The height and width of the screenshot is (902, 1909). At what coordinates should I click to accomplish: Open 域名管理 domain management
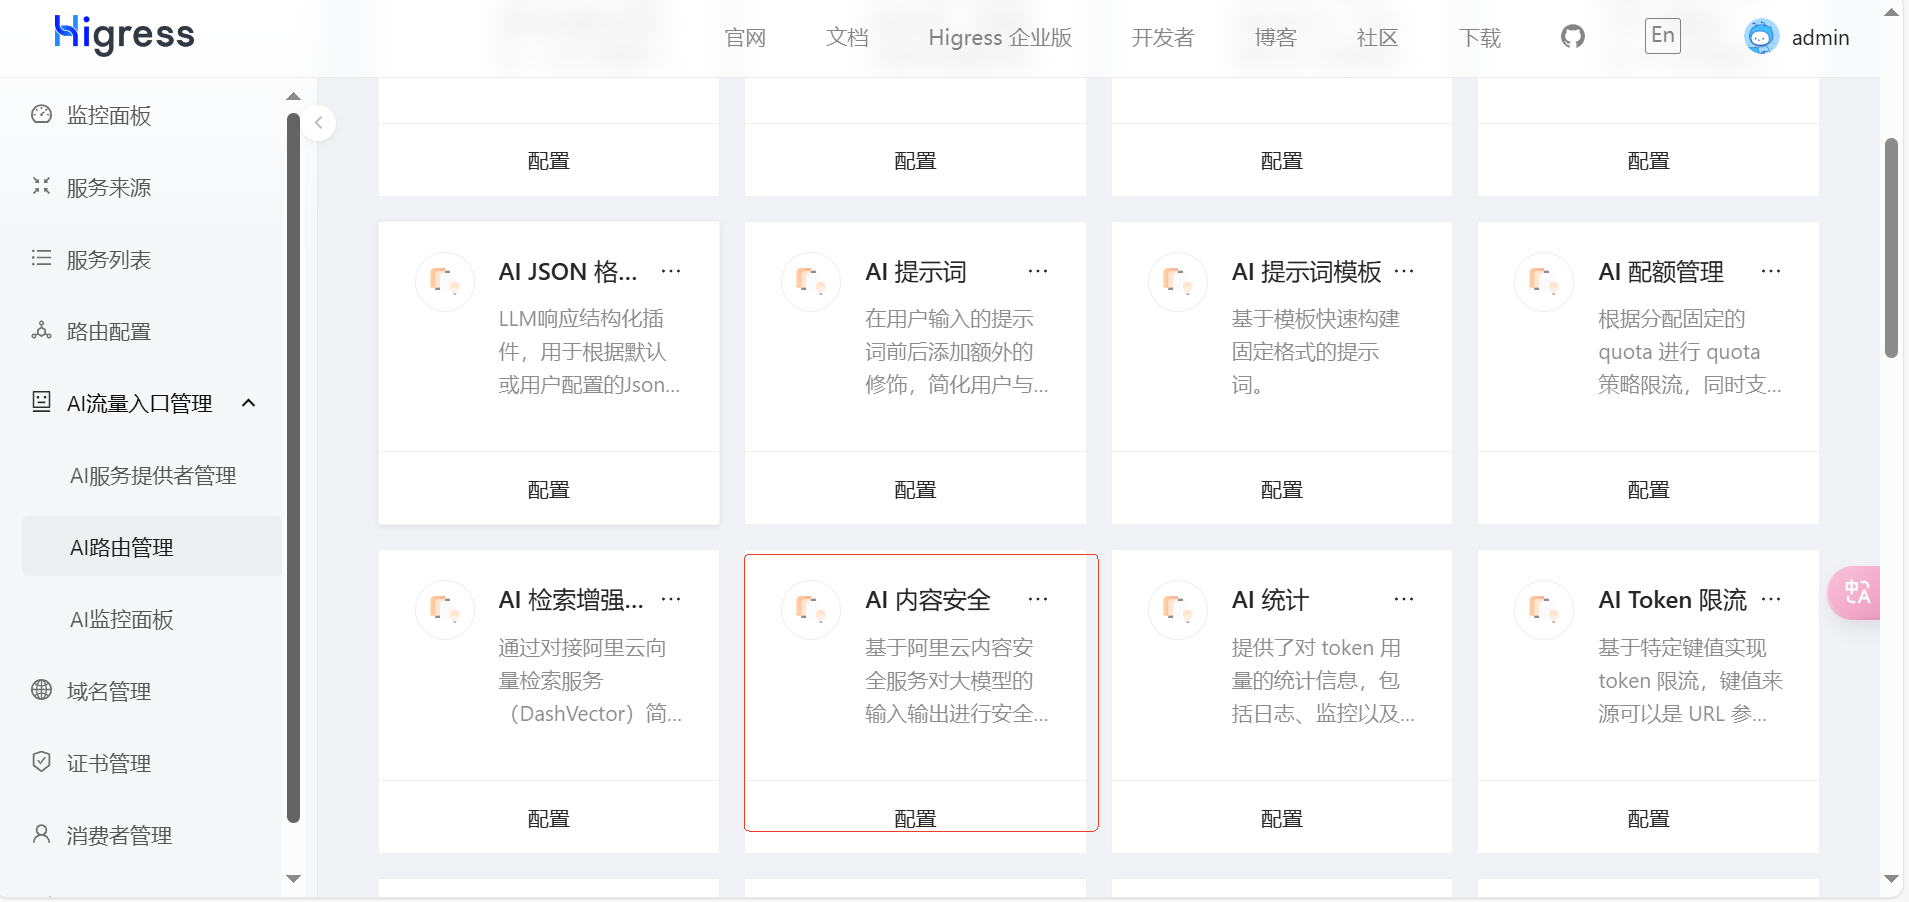pos(108,692)
